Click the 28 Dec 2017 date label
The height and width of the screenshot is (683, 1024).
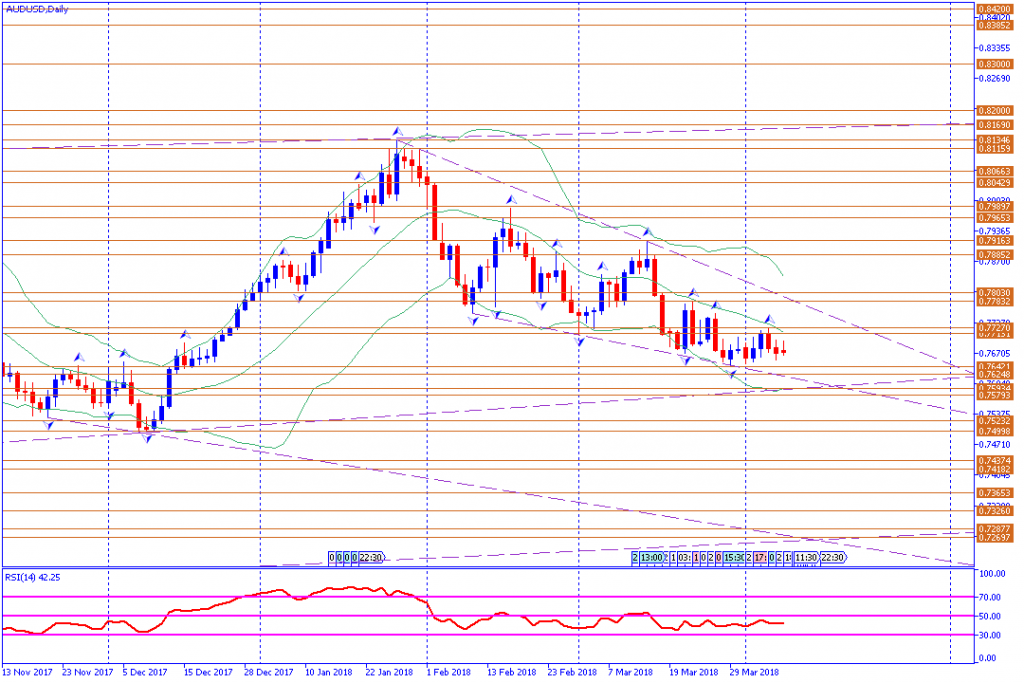[x=269, y=672]
